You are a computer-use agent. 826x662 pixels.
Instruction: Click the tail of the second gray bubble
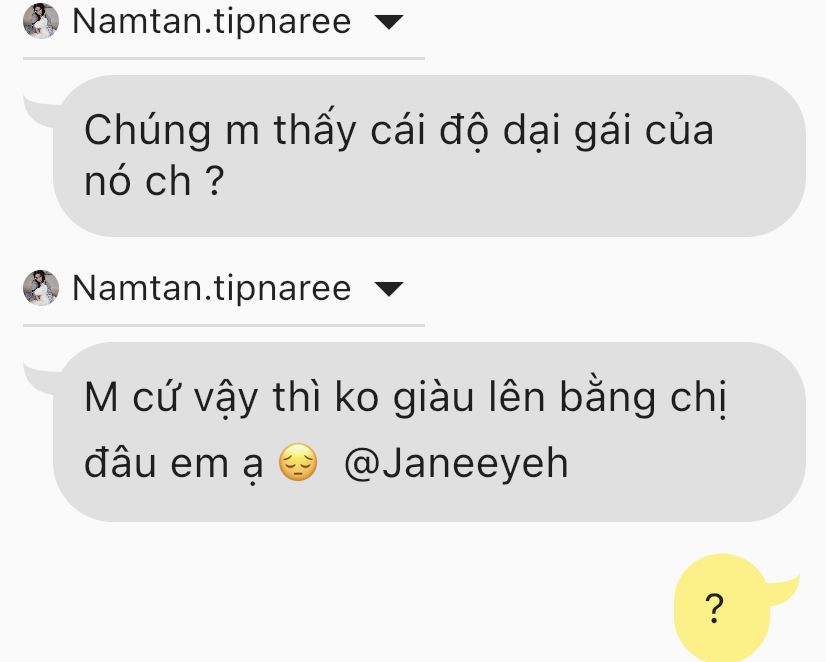(x=41, y=378)
